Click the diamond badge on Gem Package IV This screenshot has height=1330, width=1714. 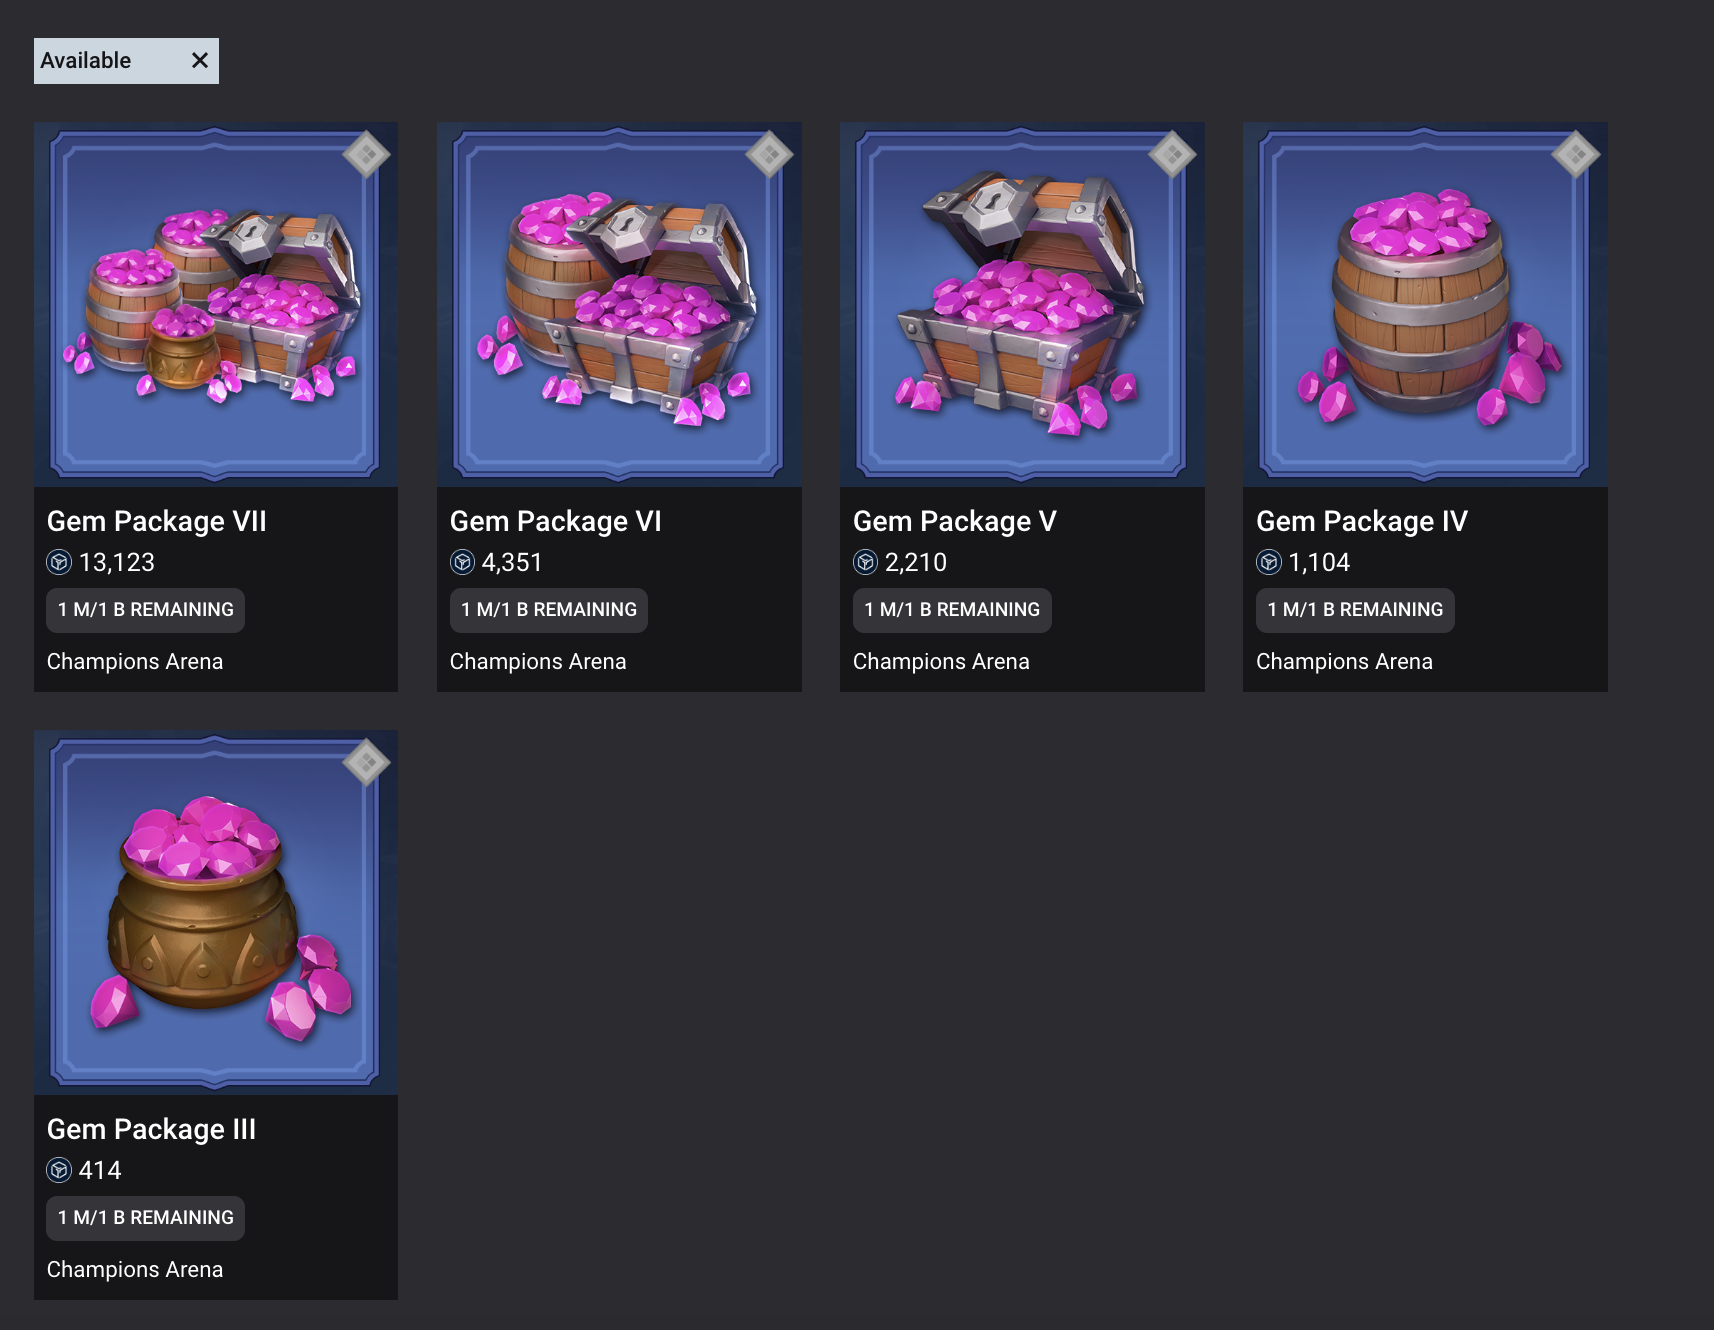click(1576, 154)
